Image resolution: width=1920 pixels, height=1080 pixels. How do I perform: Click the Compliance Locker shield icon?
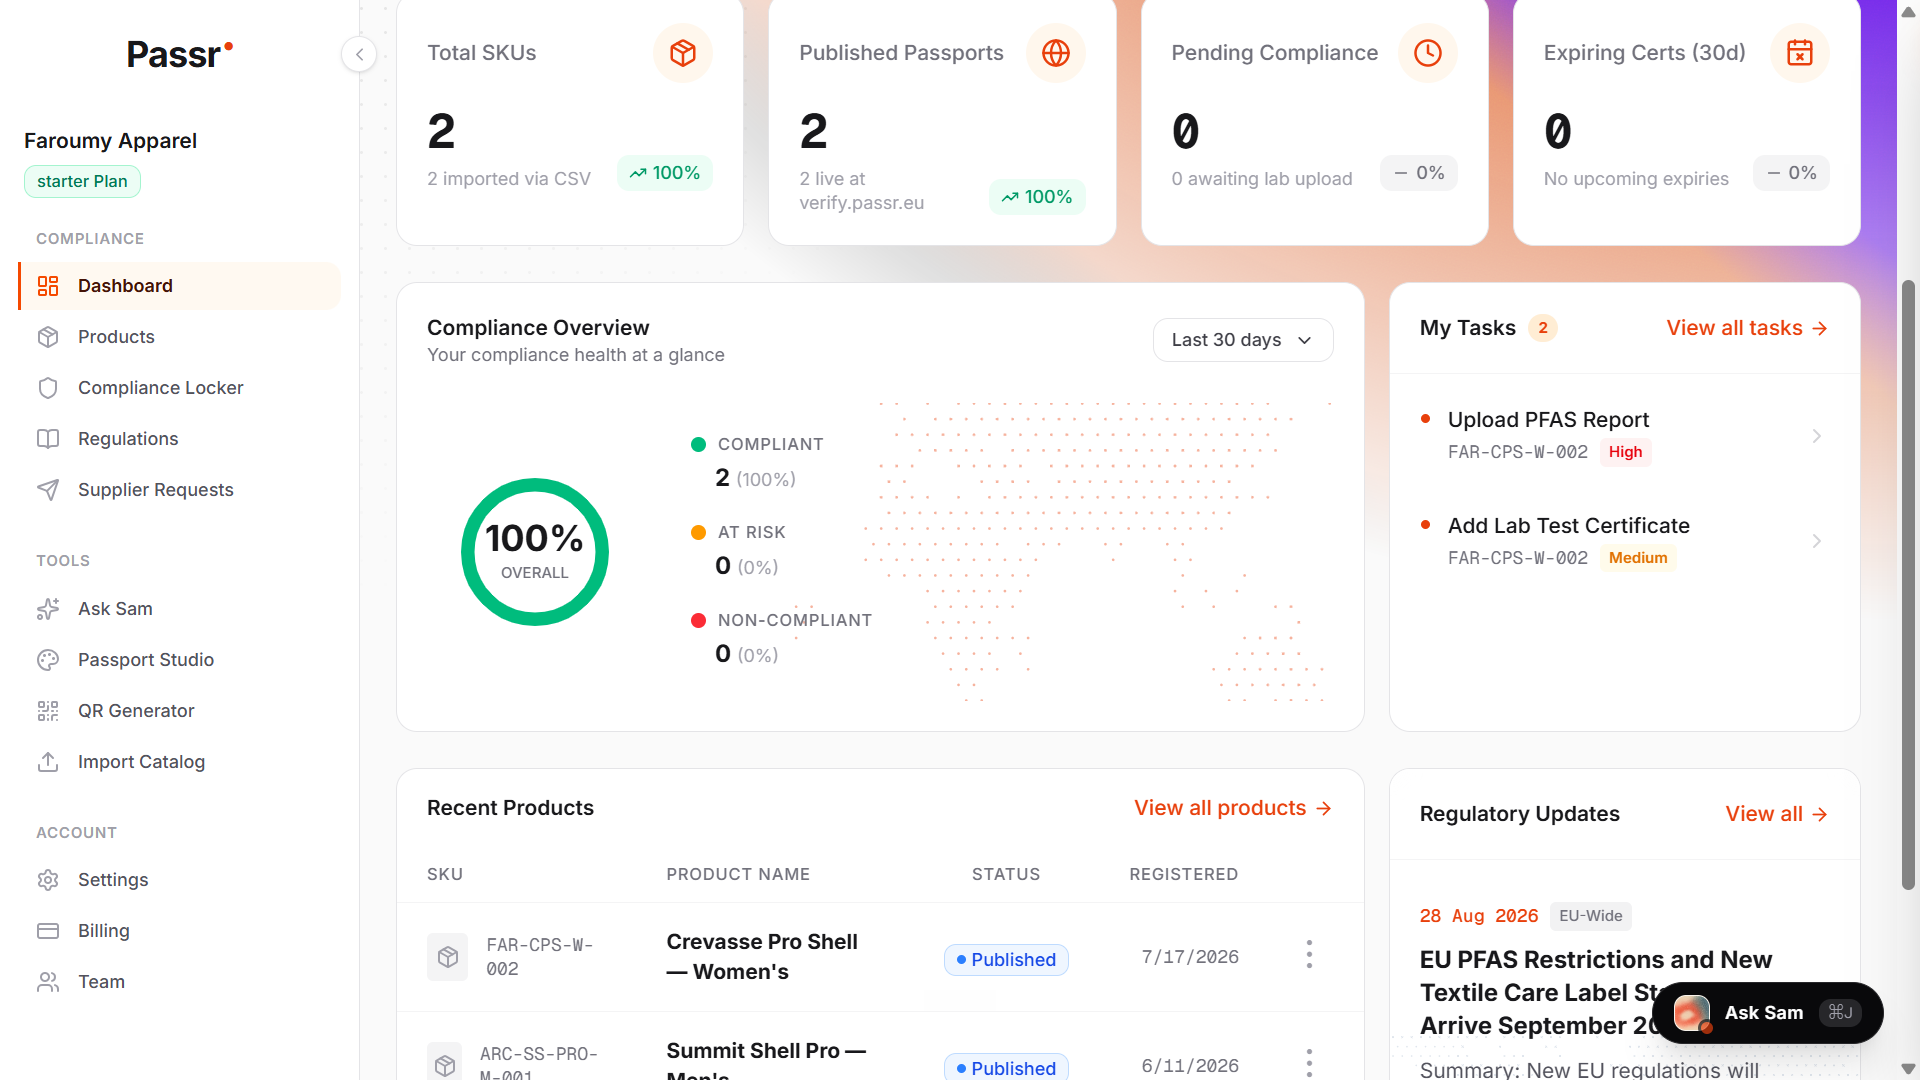48,388
